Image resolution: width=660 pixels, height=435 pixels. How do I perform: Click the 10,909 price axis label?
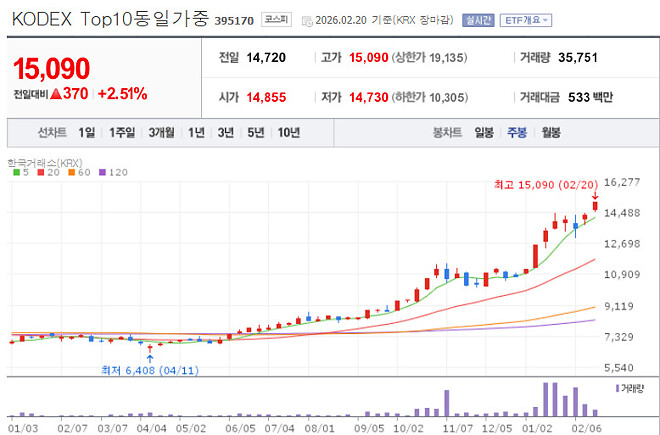(x=622, y=275)
